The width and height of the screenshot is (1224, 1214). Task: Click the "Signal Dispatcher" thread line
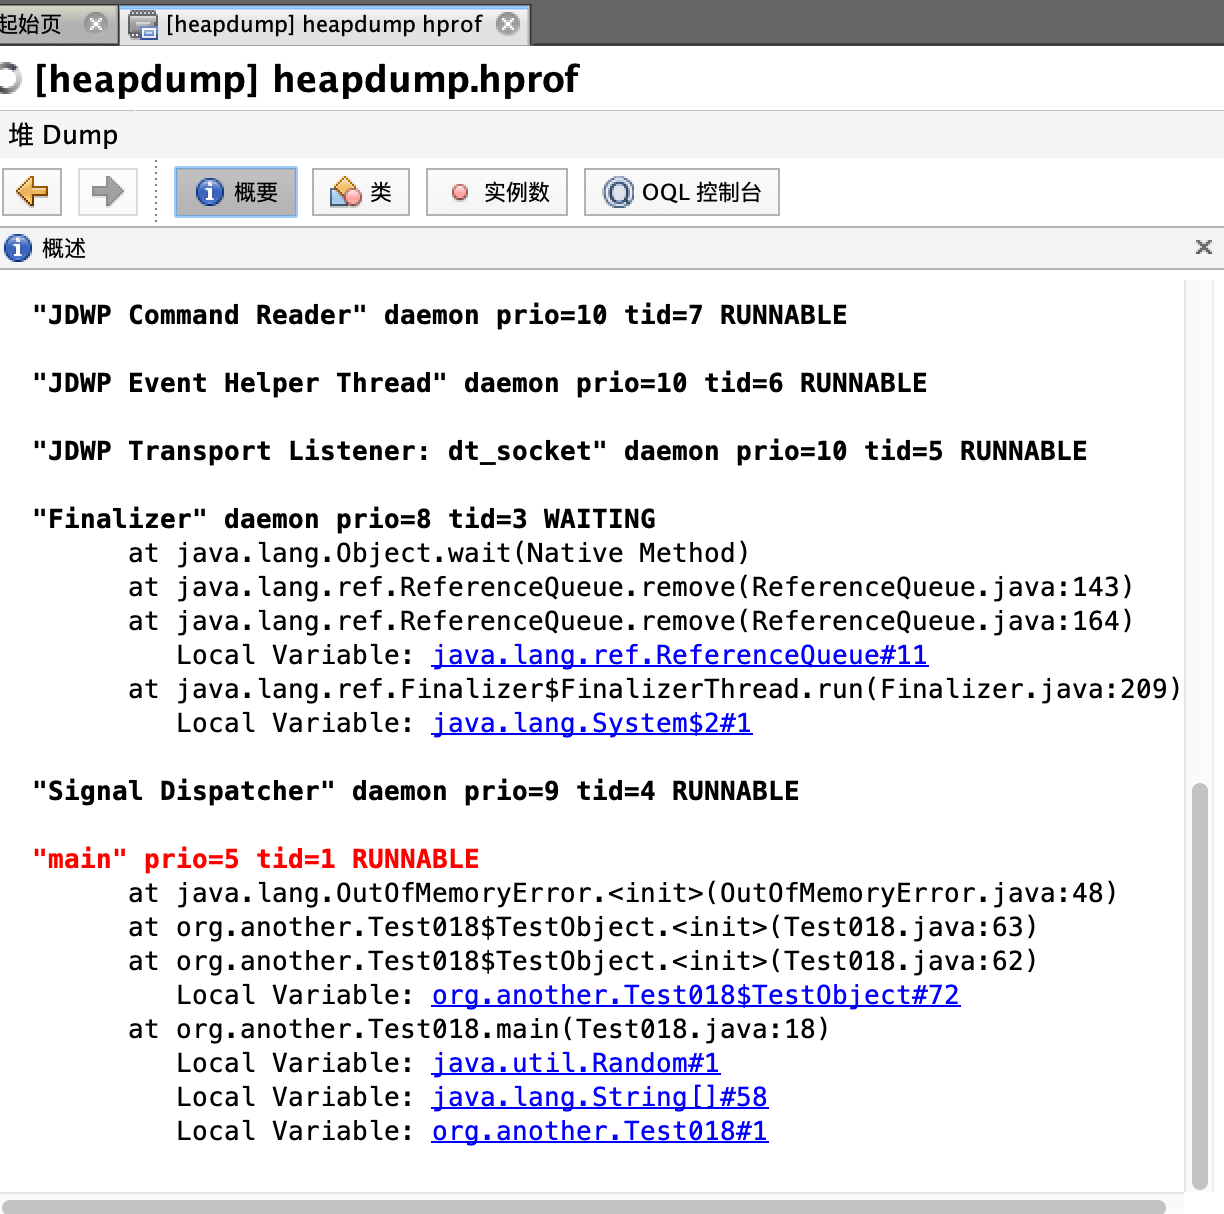416,791
